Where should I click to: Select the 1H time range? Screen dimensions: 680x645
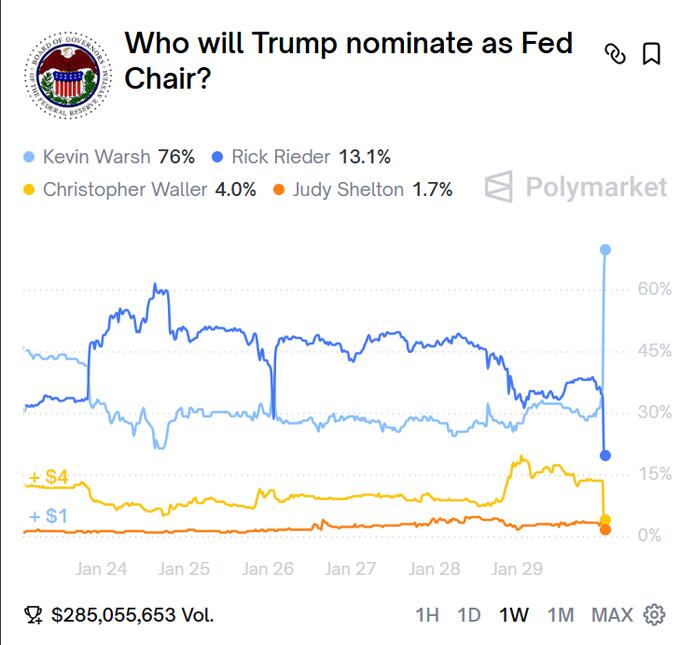pos(427,614)
